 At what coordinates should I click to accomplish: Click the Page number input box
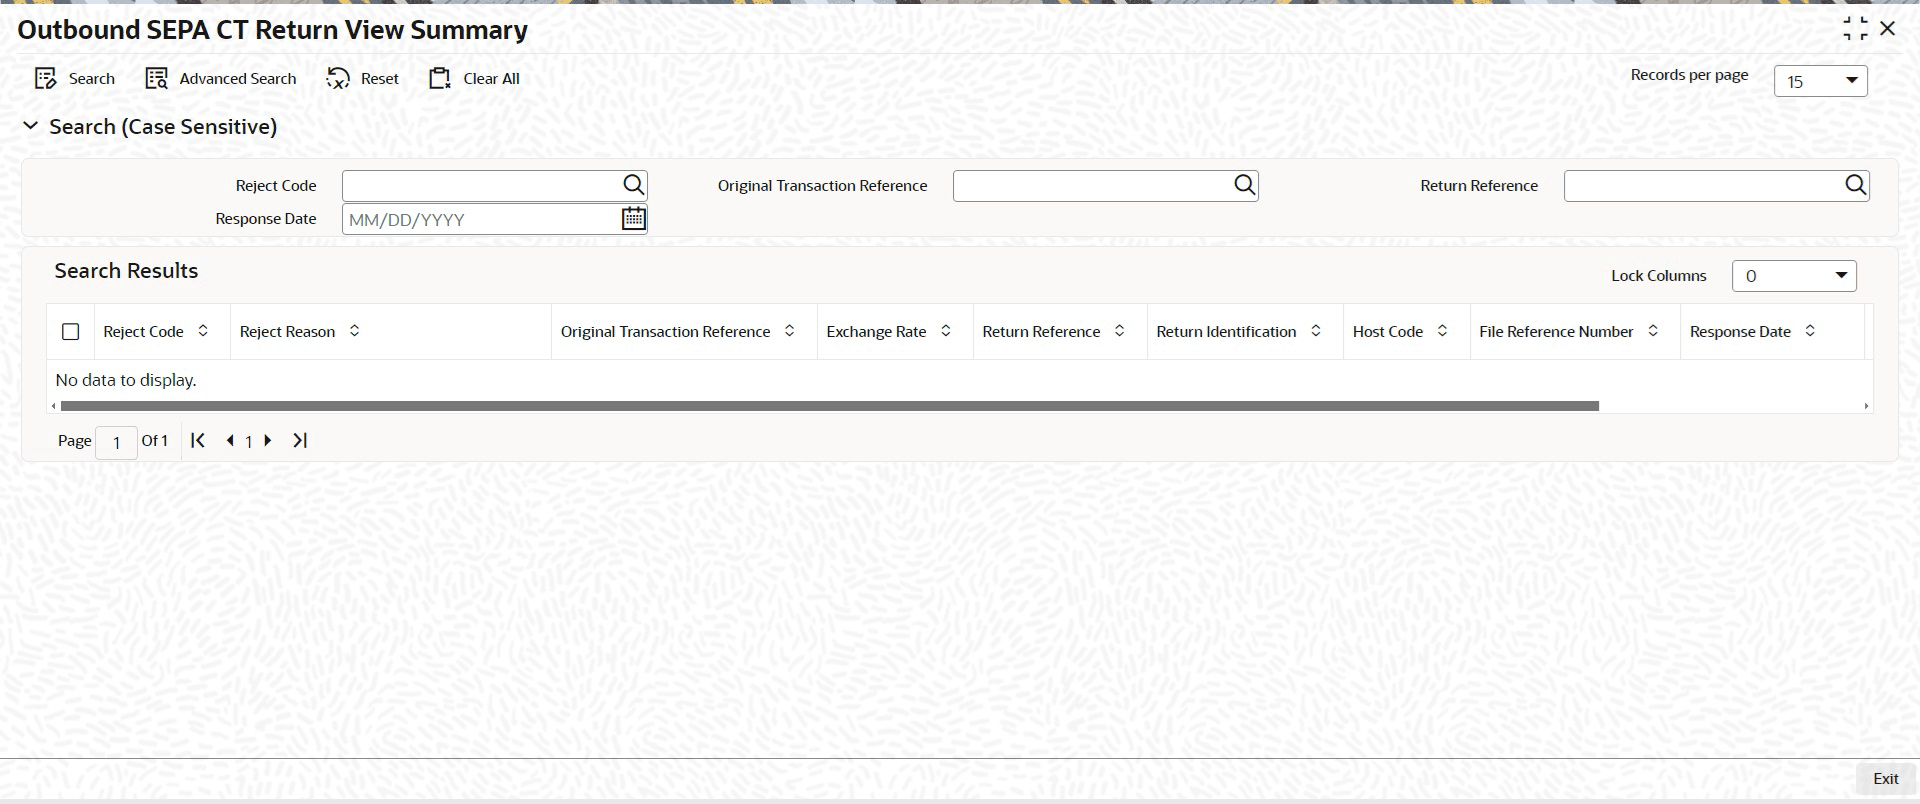(x=116, y=442)
